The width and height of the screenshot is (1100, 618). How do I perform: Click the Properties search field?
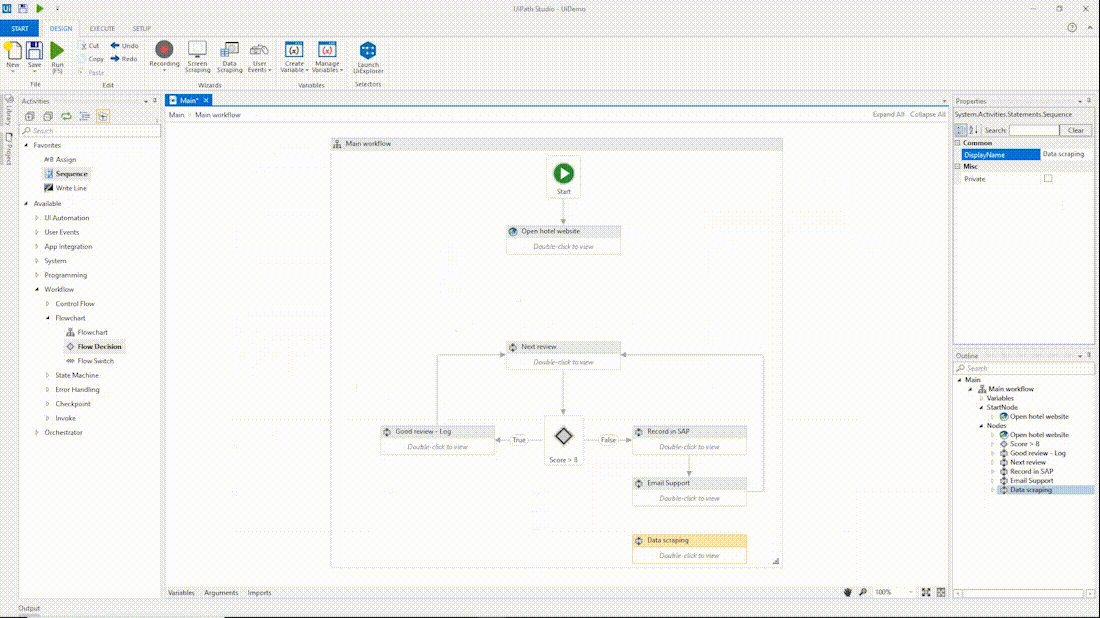pyautogui.click(x=1034, y=130)
